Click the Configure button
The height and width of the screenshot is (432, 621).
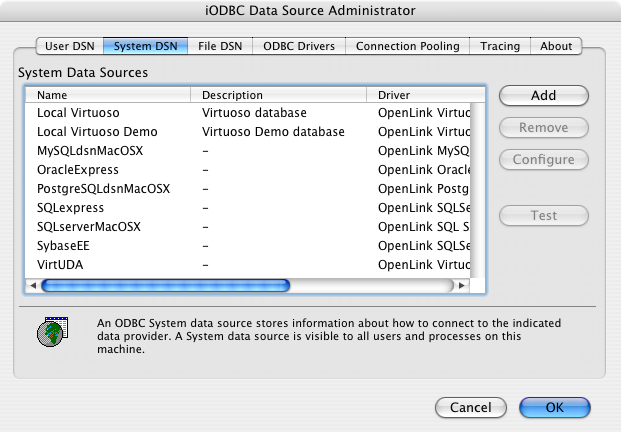544,160
